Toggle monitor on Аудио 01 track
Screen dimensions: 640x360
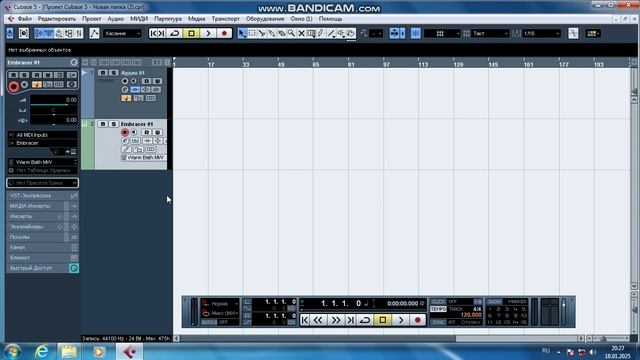[133, 81]
